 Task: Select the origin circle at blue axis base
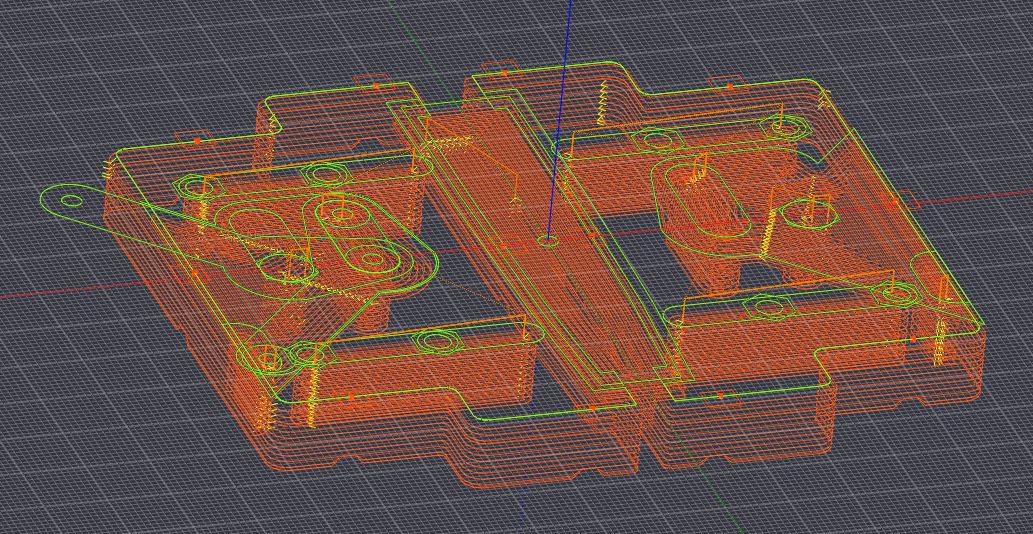tap(546, 240)
